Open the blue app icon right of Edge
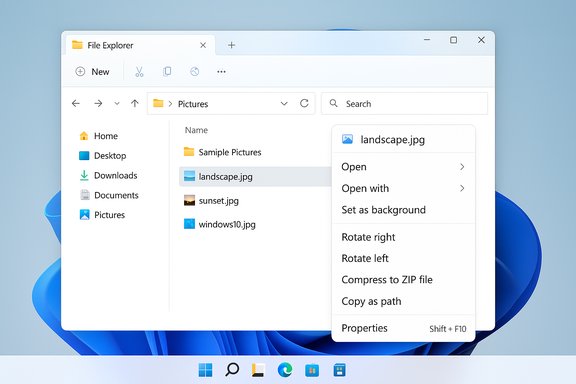The image size is (576, 384). coord(312,370)
